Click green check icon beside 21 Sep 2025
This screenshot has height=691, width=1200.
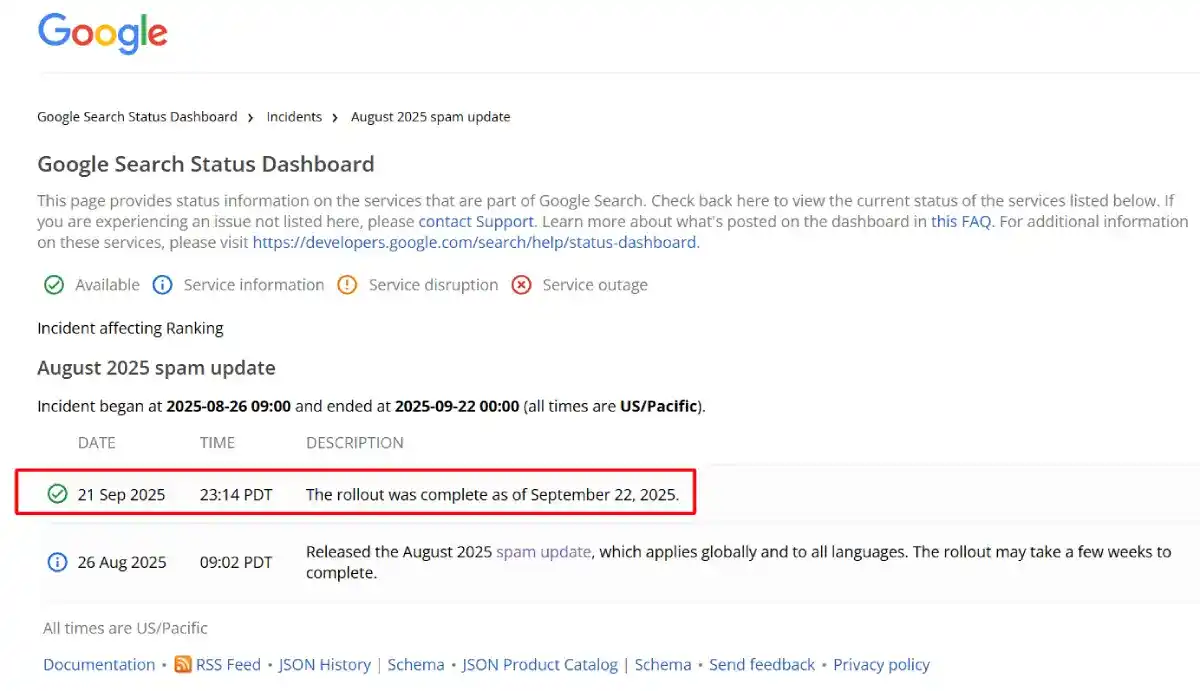pyautogui.click(x=57, y=494)
